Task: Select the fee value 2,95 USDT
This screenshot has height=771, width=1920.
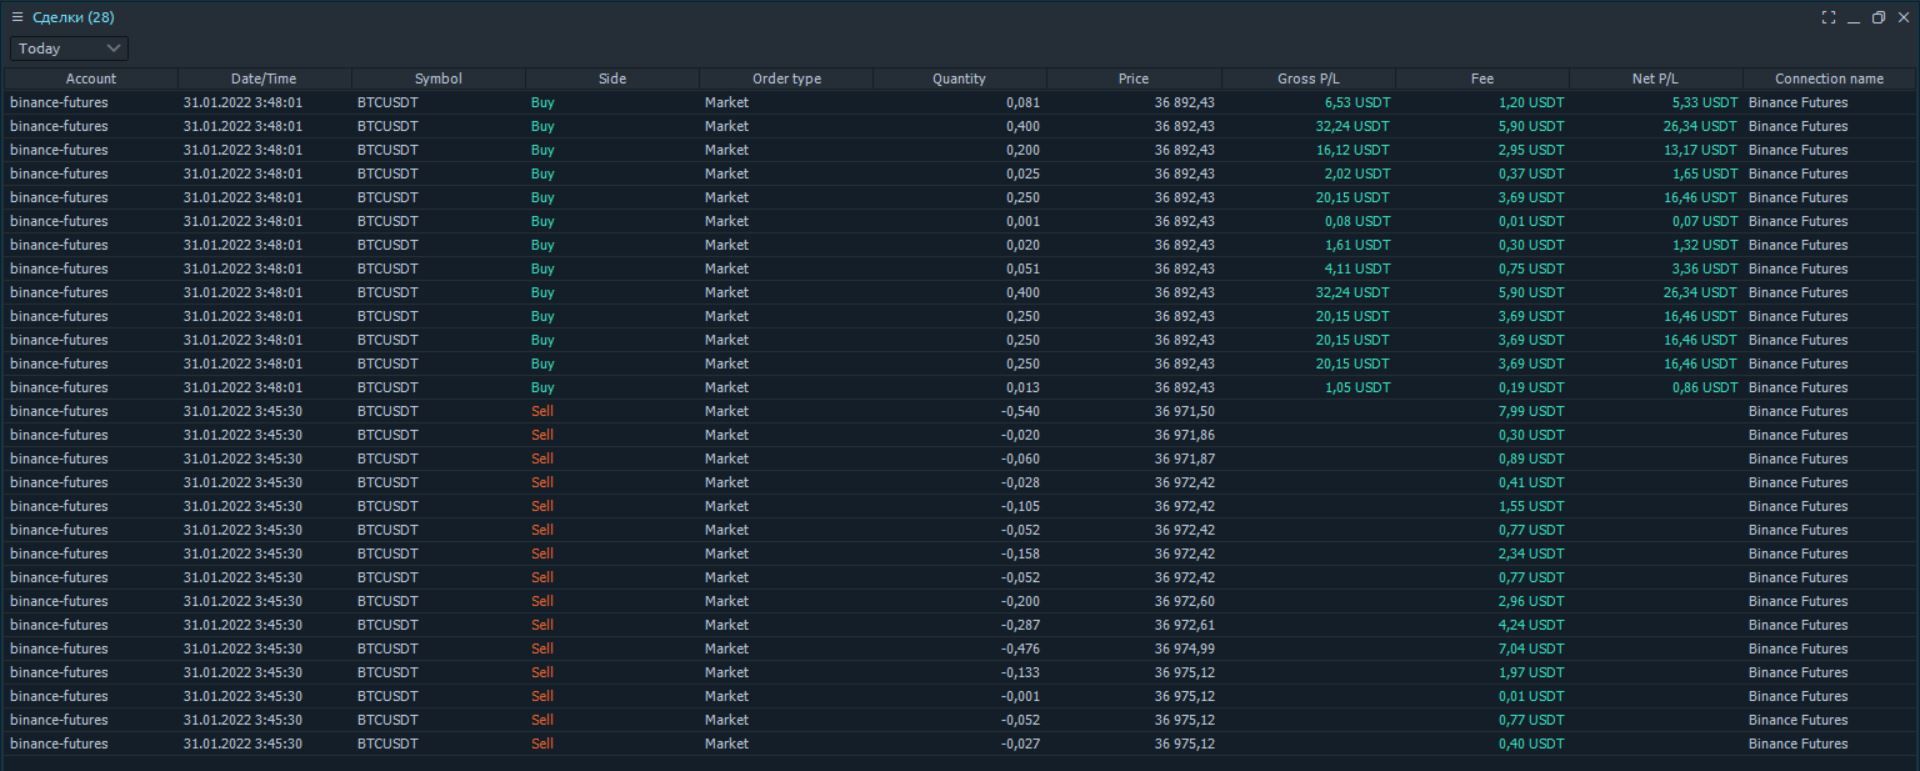Action: pyautogui.click(x=1531, y=150)
